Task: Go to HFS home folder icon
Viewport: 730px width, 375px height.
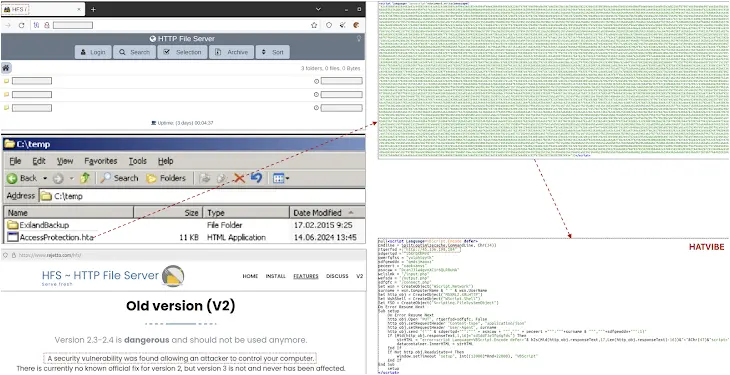Action: tap(6, 68)
